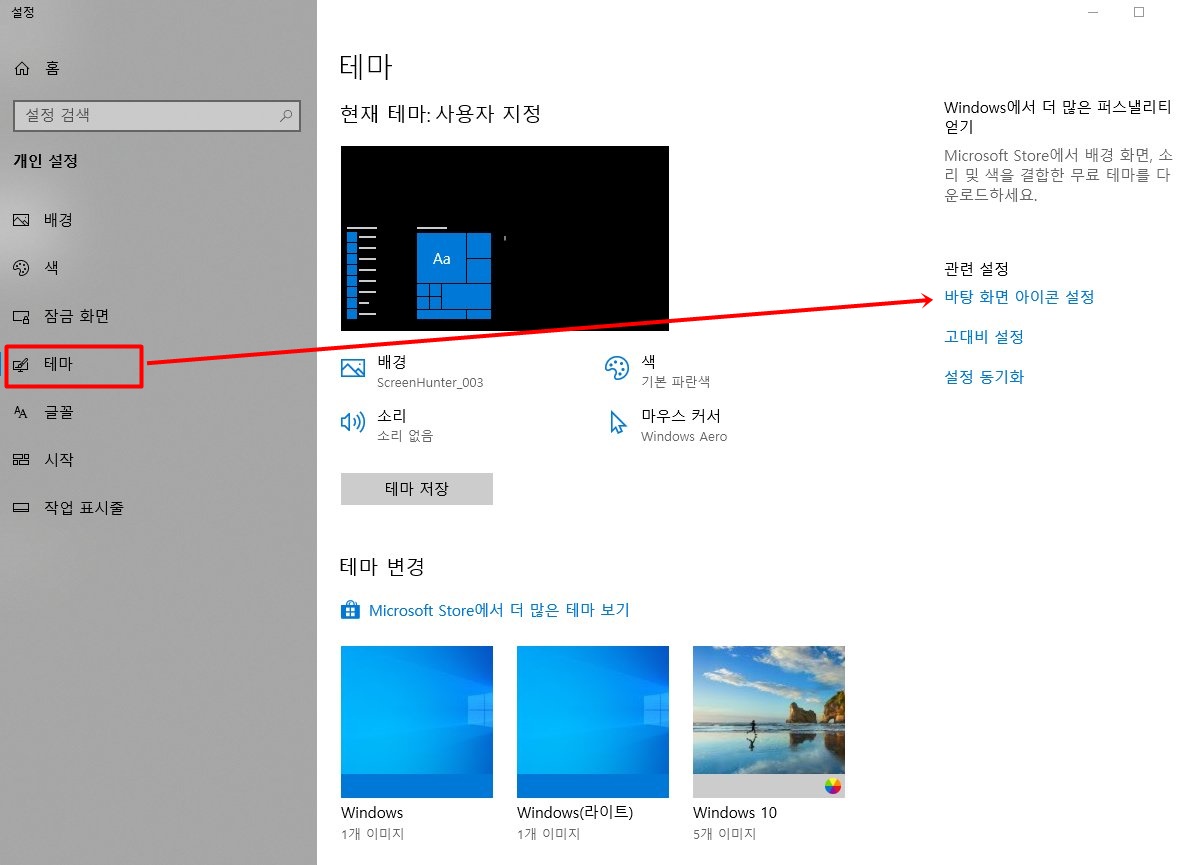Click the search magnifier icon
This screenshot has width=1177, height=865.
(286, 116)
